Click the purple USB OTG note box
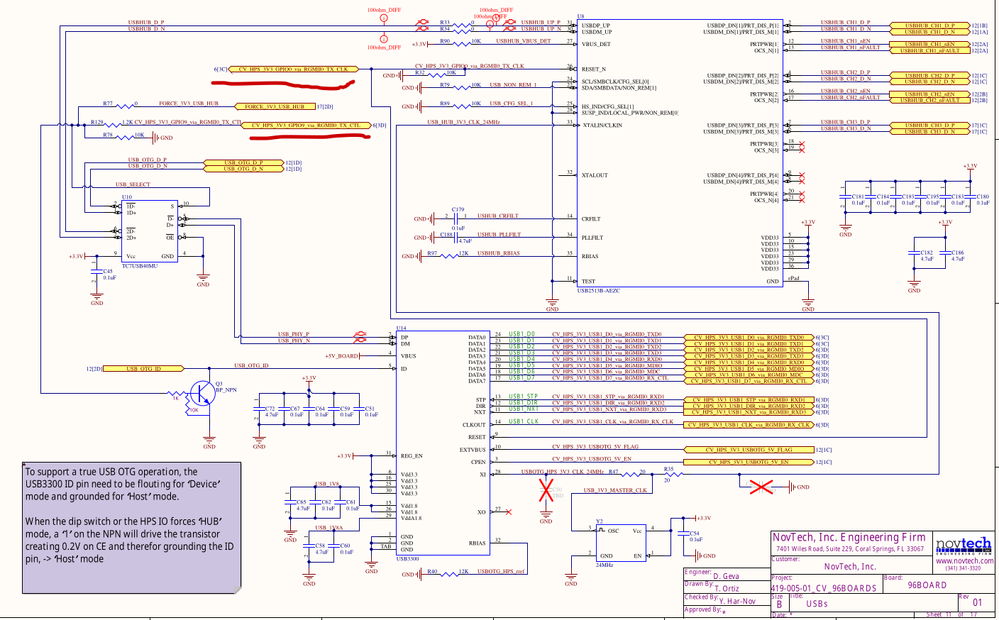This screenshot has width=999, height=620. click(x=132, y=528)
